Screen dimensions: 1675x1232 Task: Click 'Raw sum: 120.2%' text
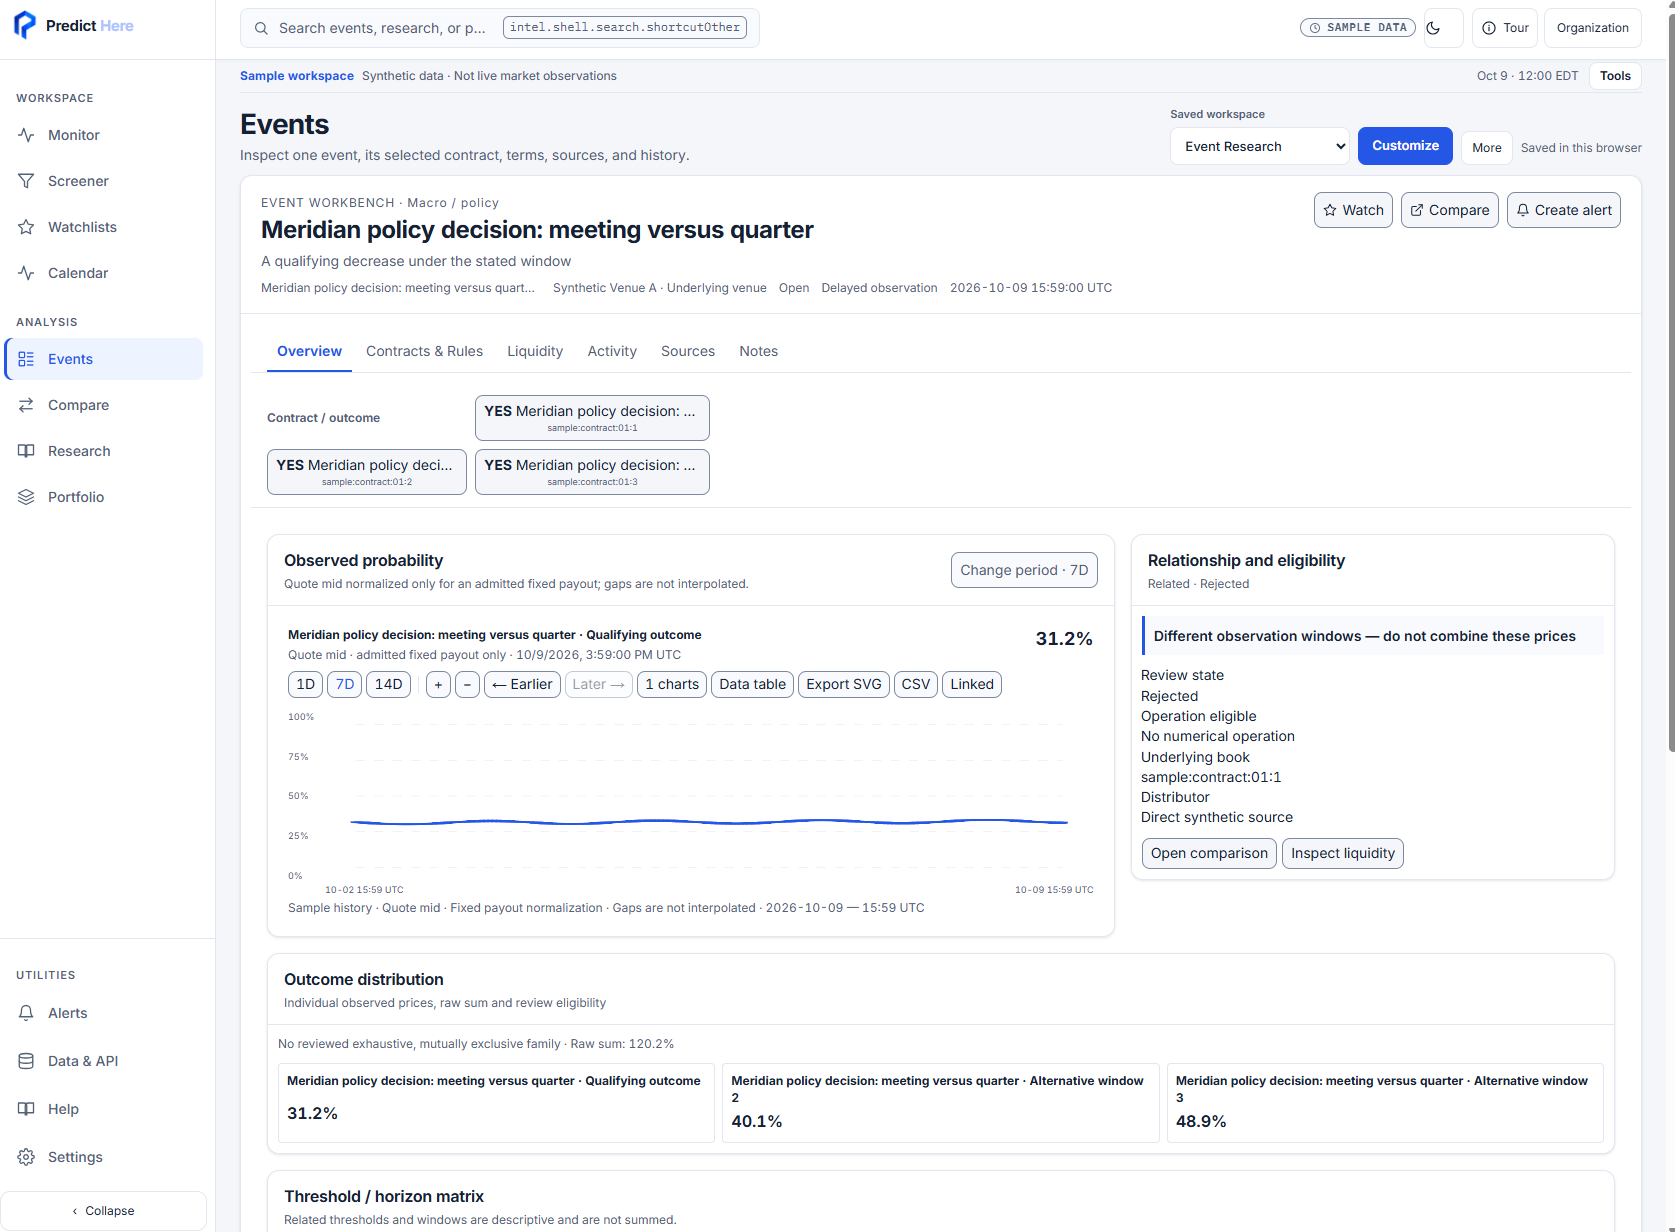tap(622, 1044)
